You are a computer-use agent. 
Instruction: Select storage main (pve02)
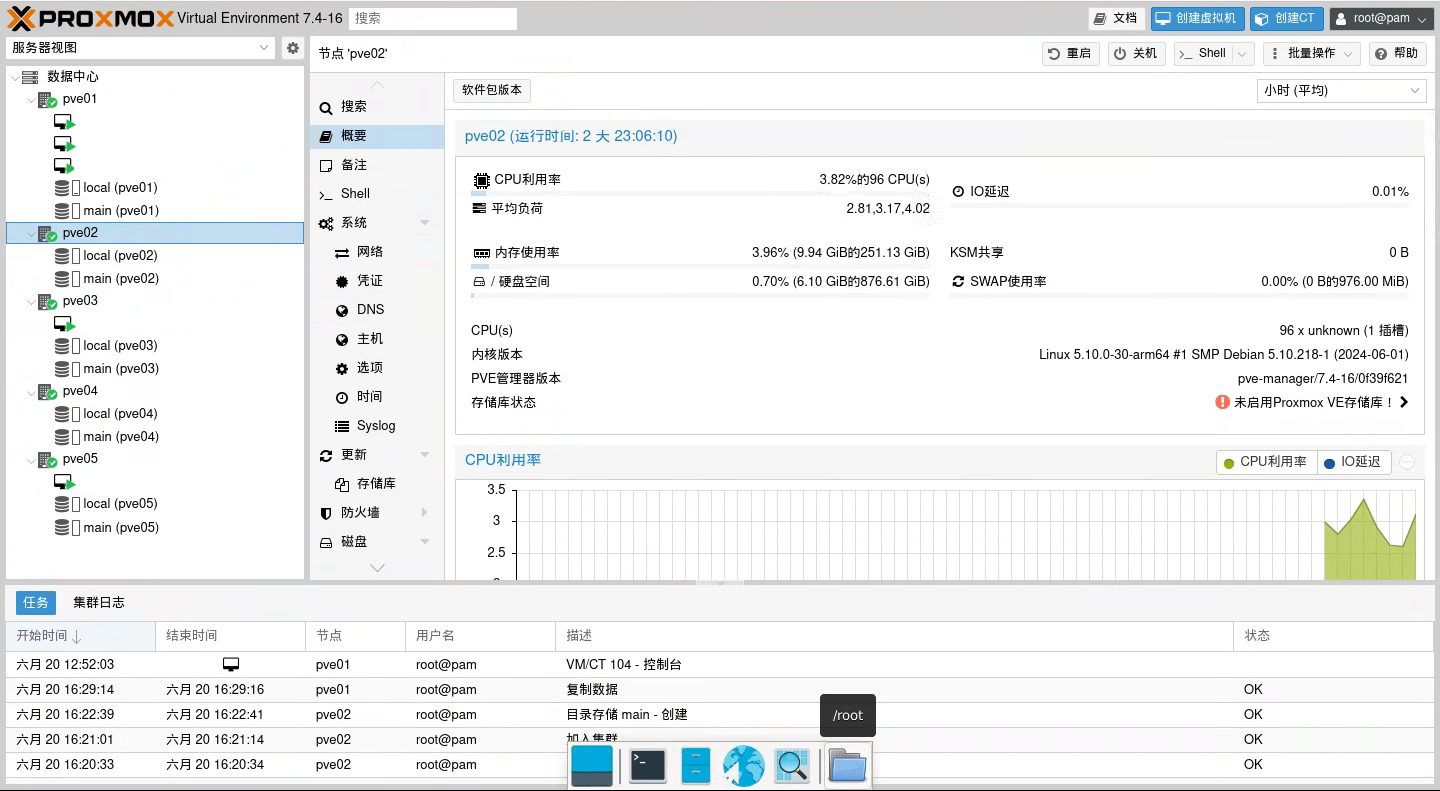coord(121,279)
